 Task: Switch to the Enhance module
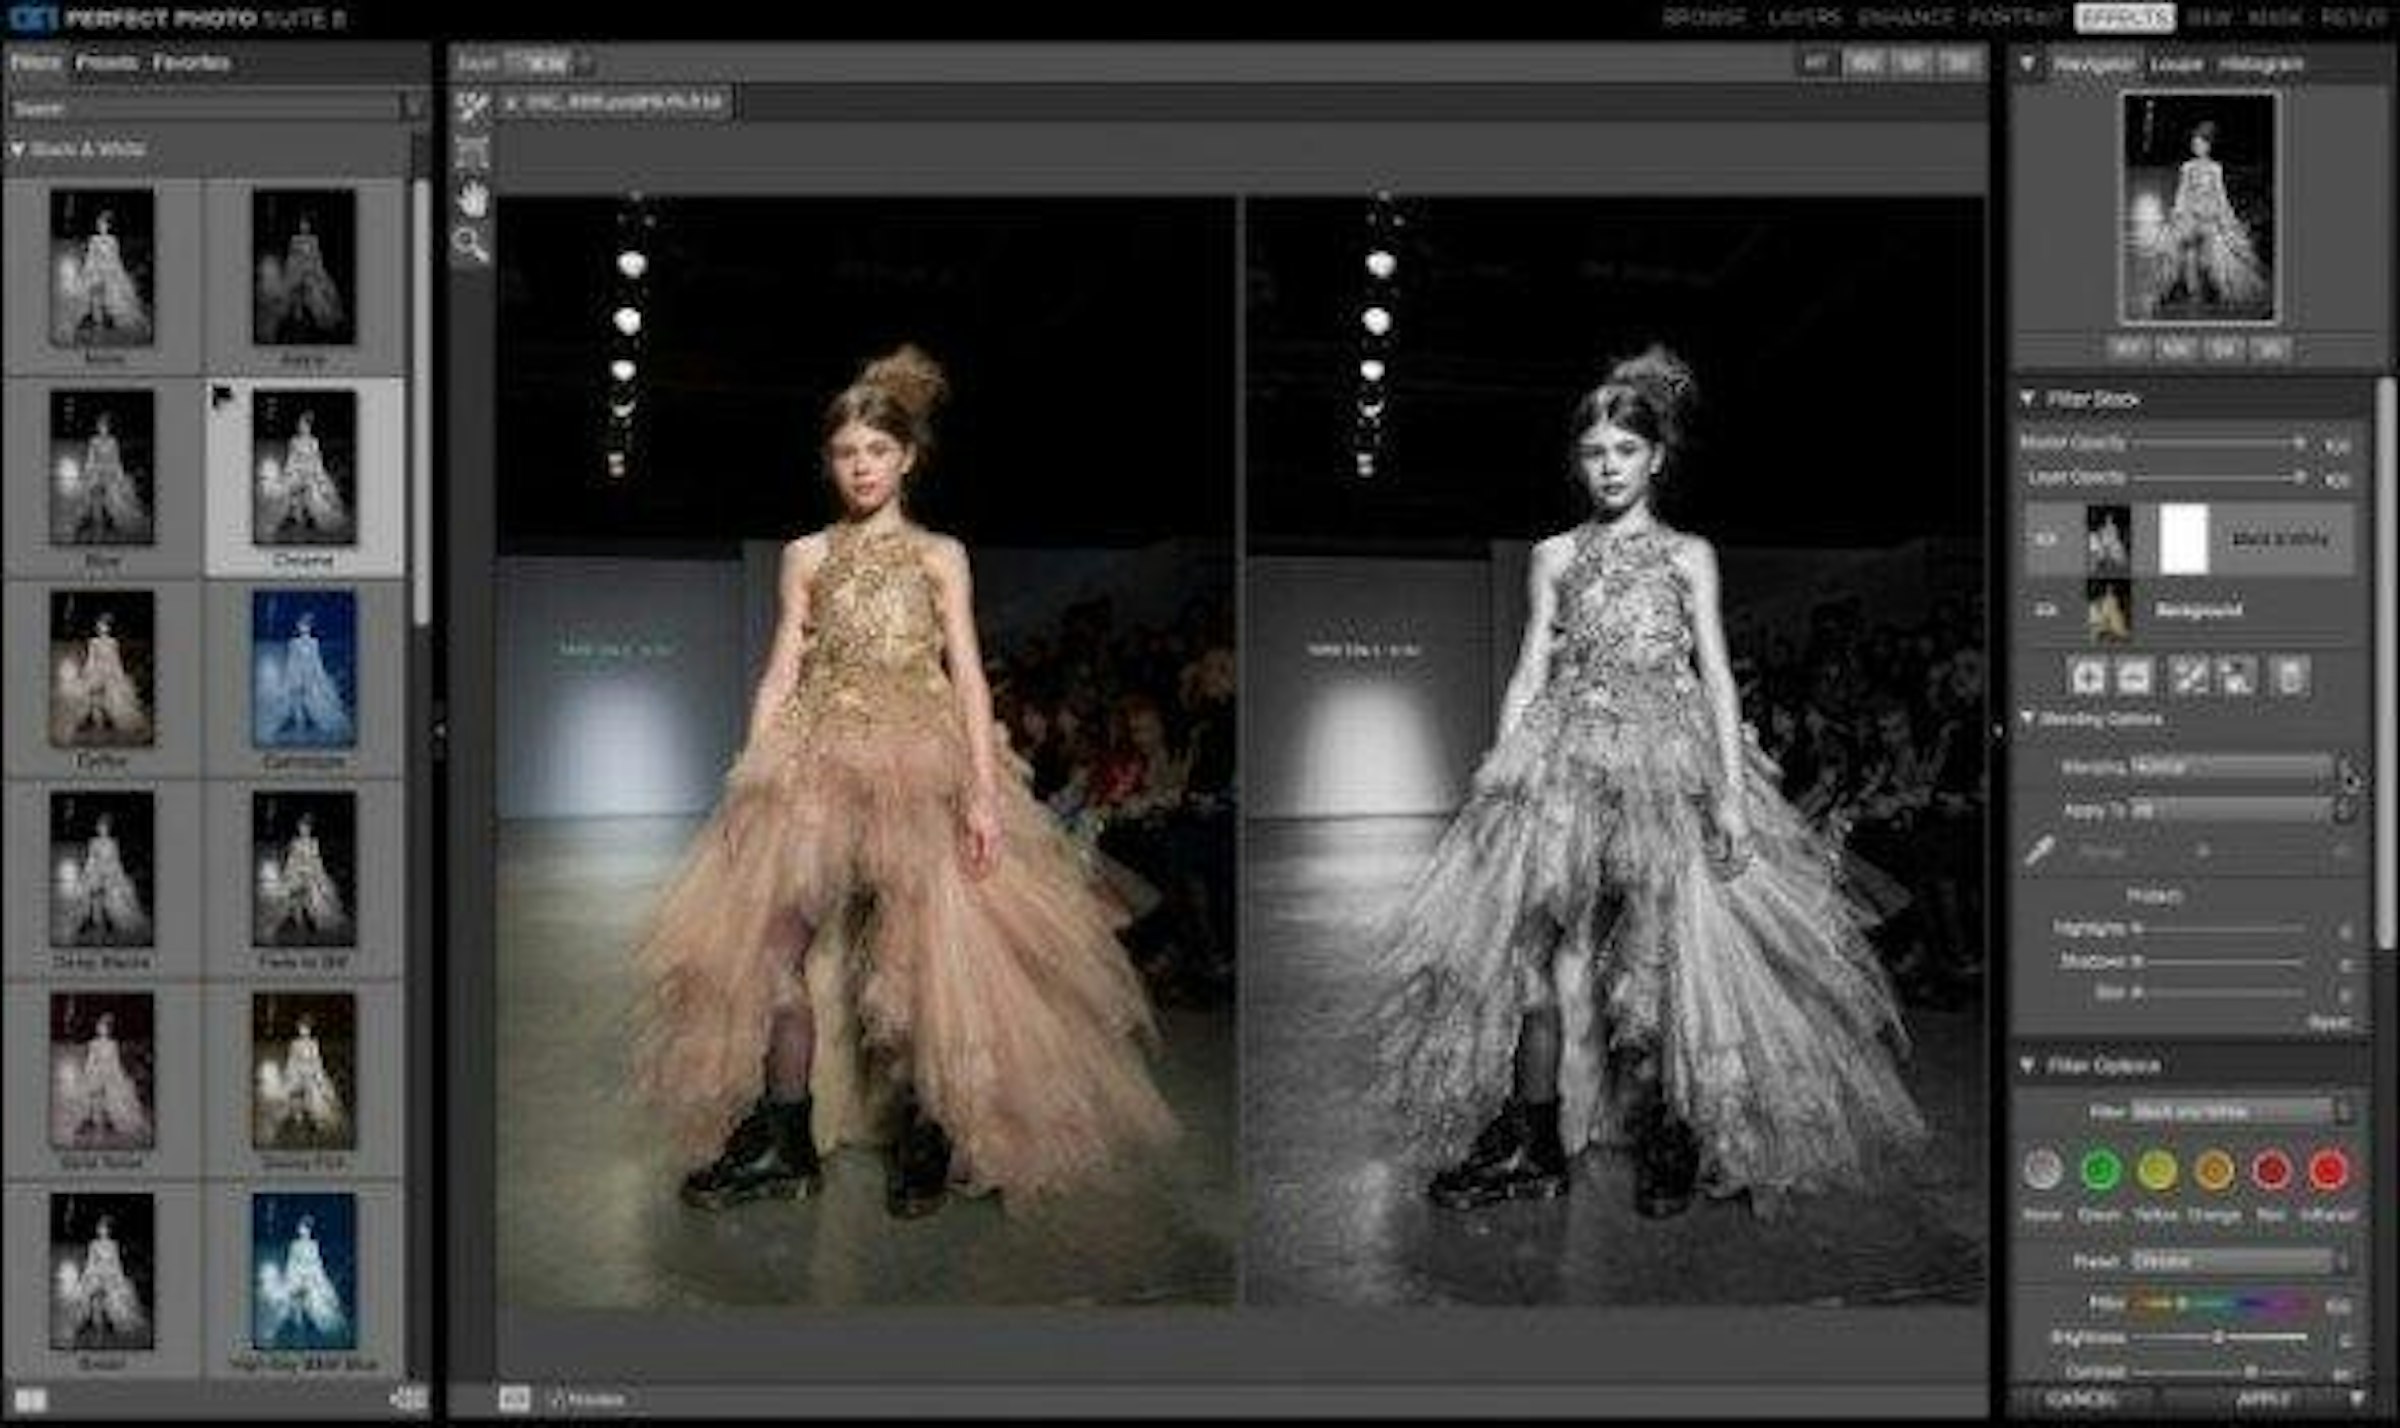click(x=1904, y=18)
